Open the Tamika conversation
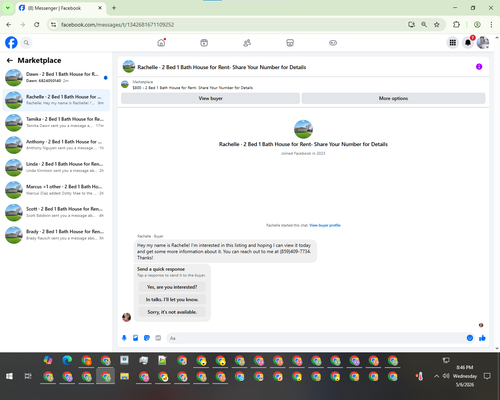The width and height of the screenshot is (500, 400). tap(56, 122)
